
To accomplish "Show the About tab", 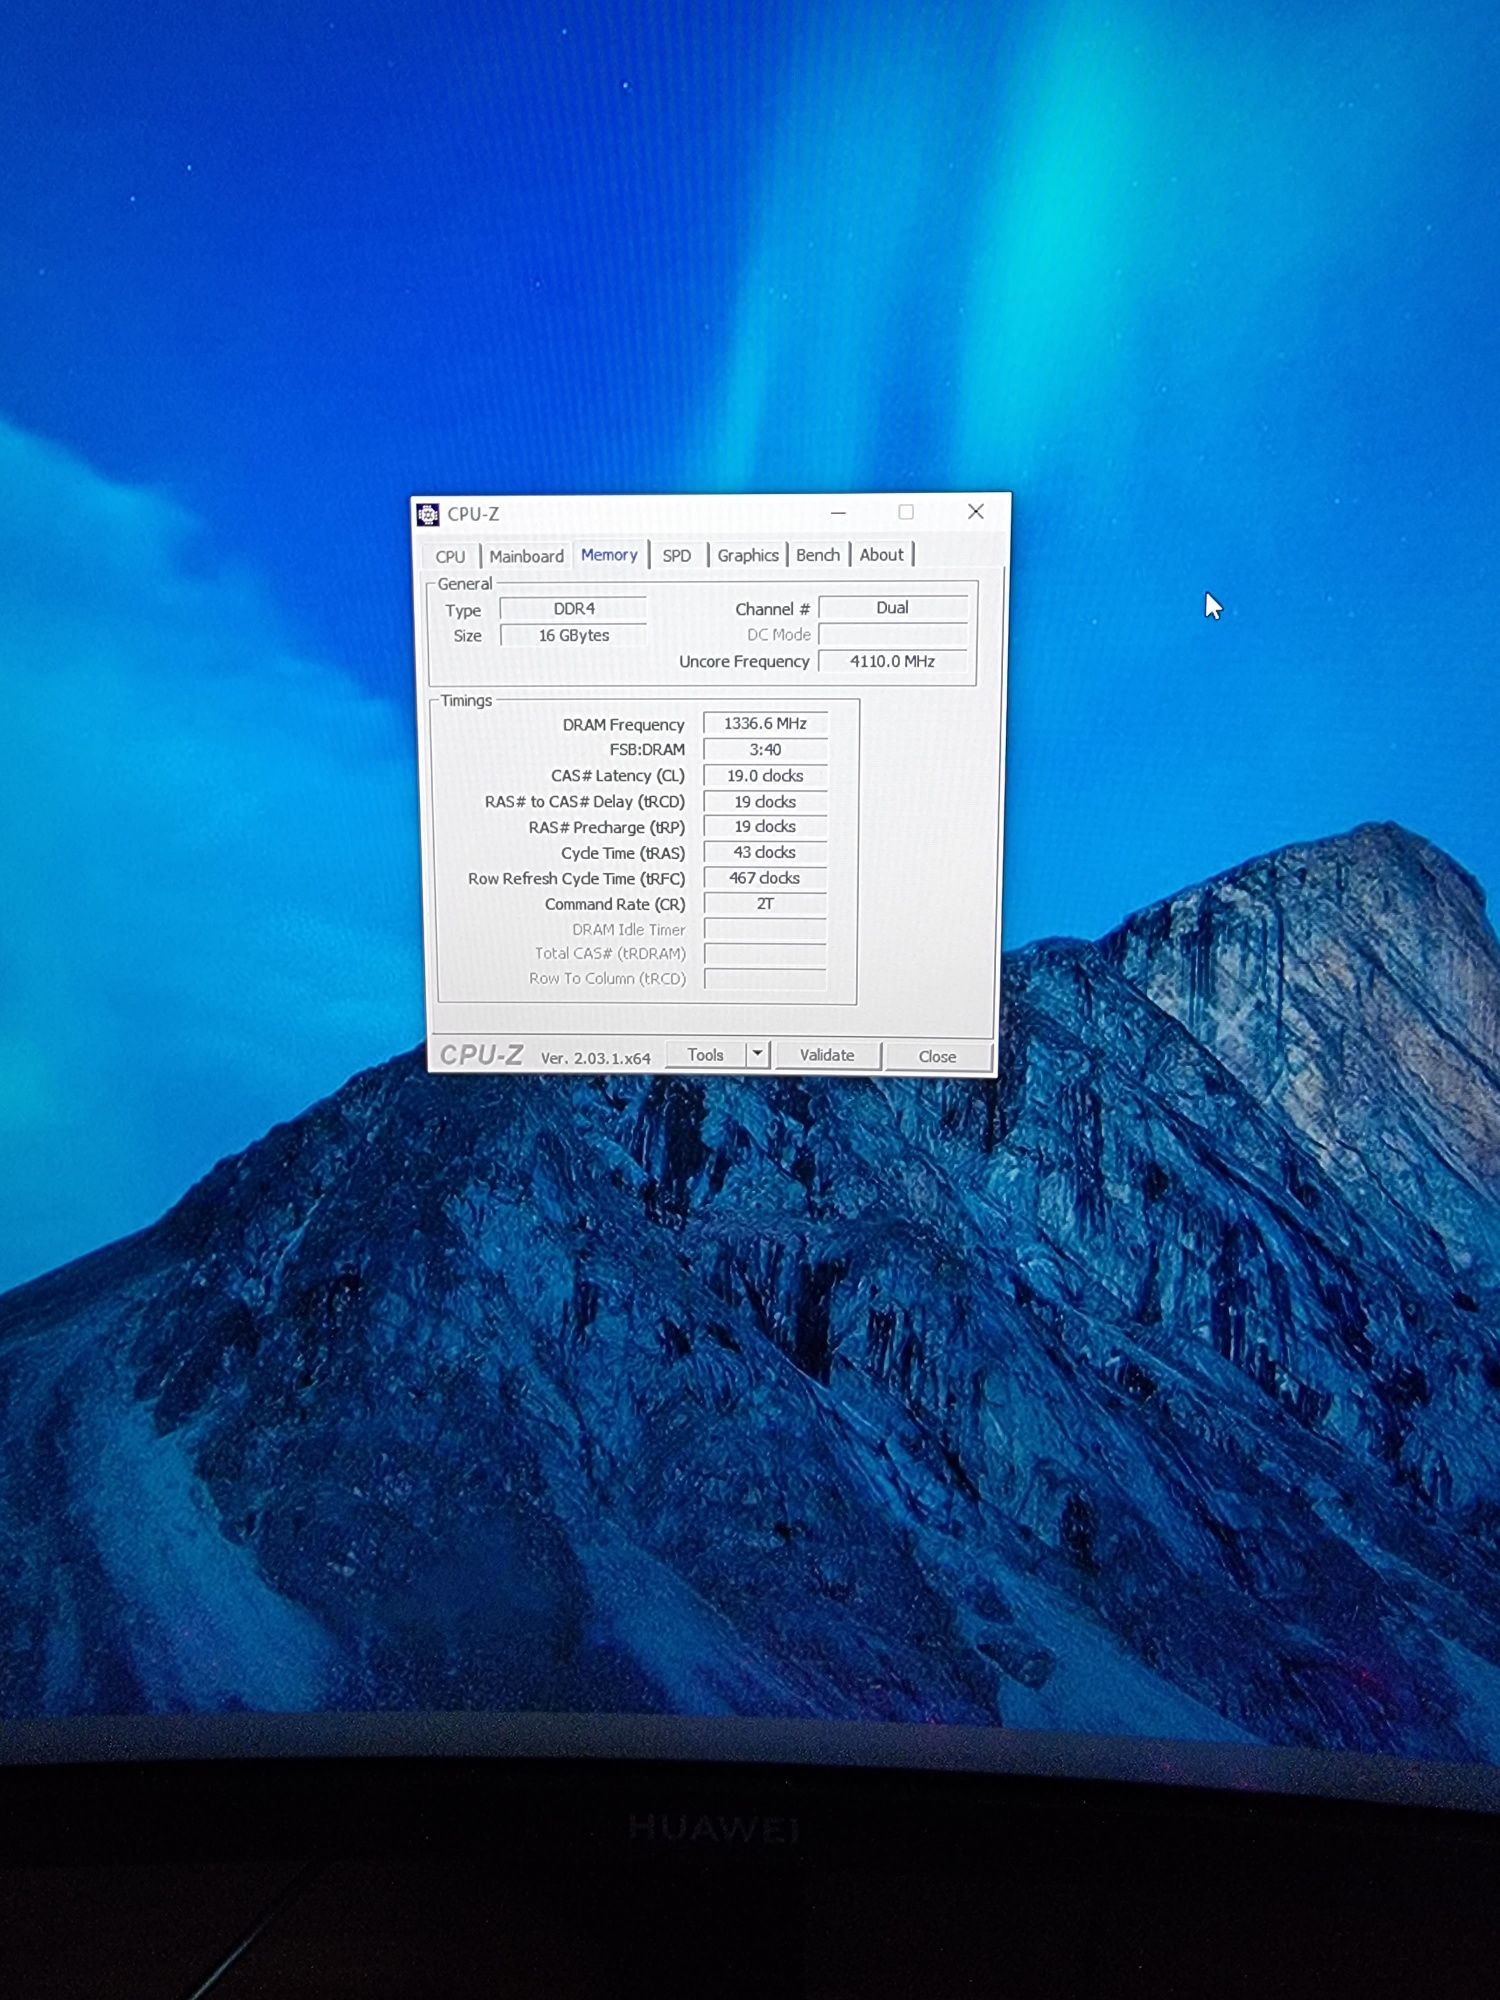I will point(881,555).
